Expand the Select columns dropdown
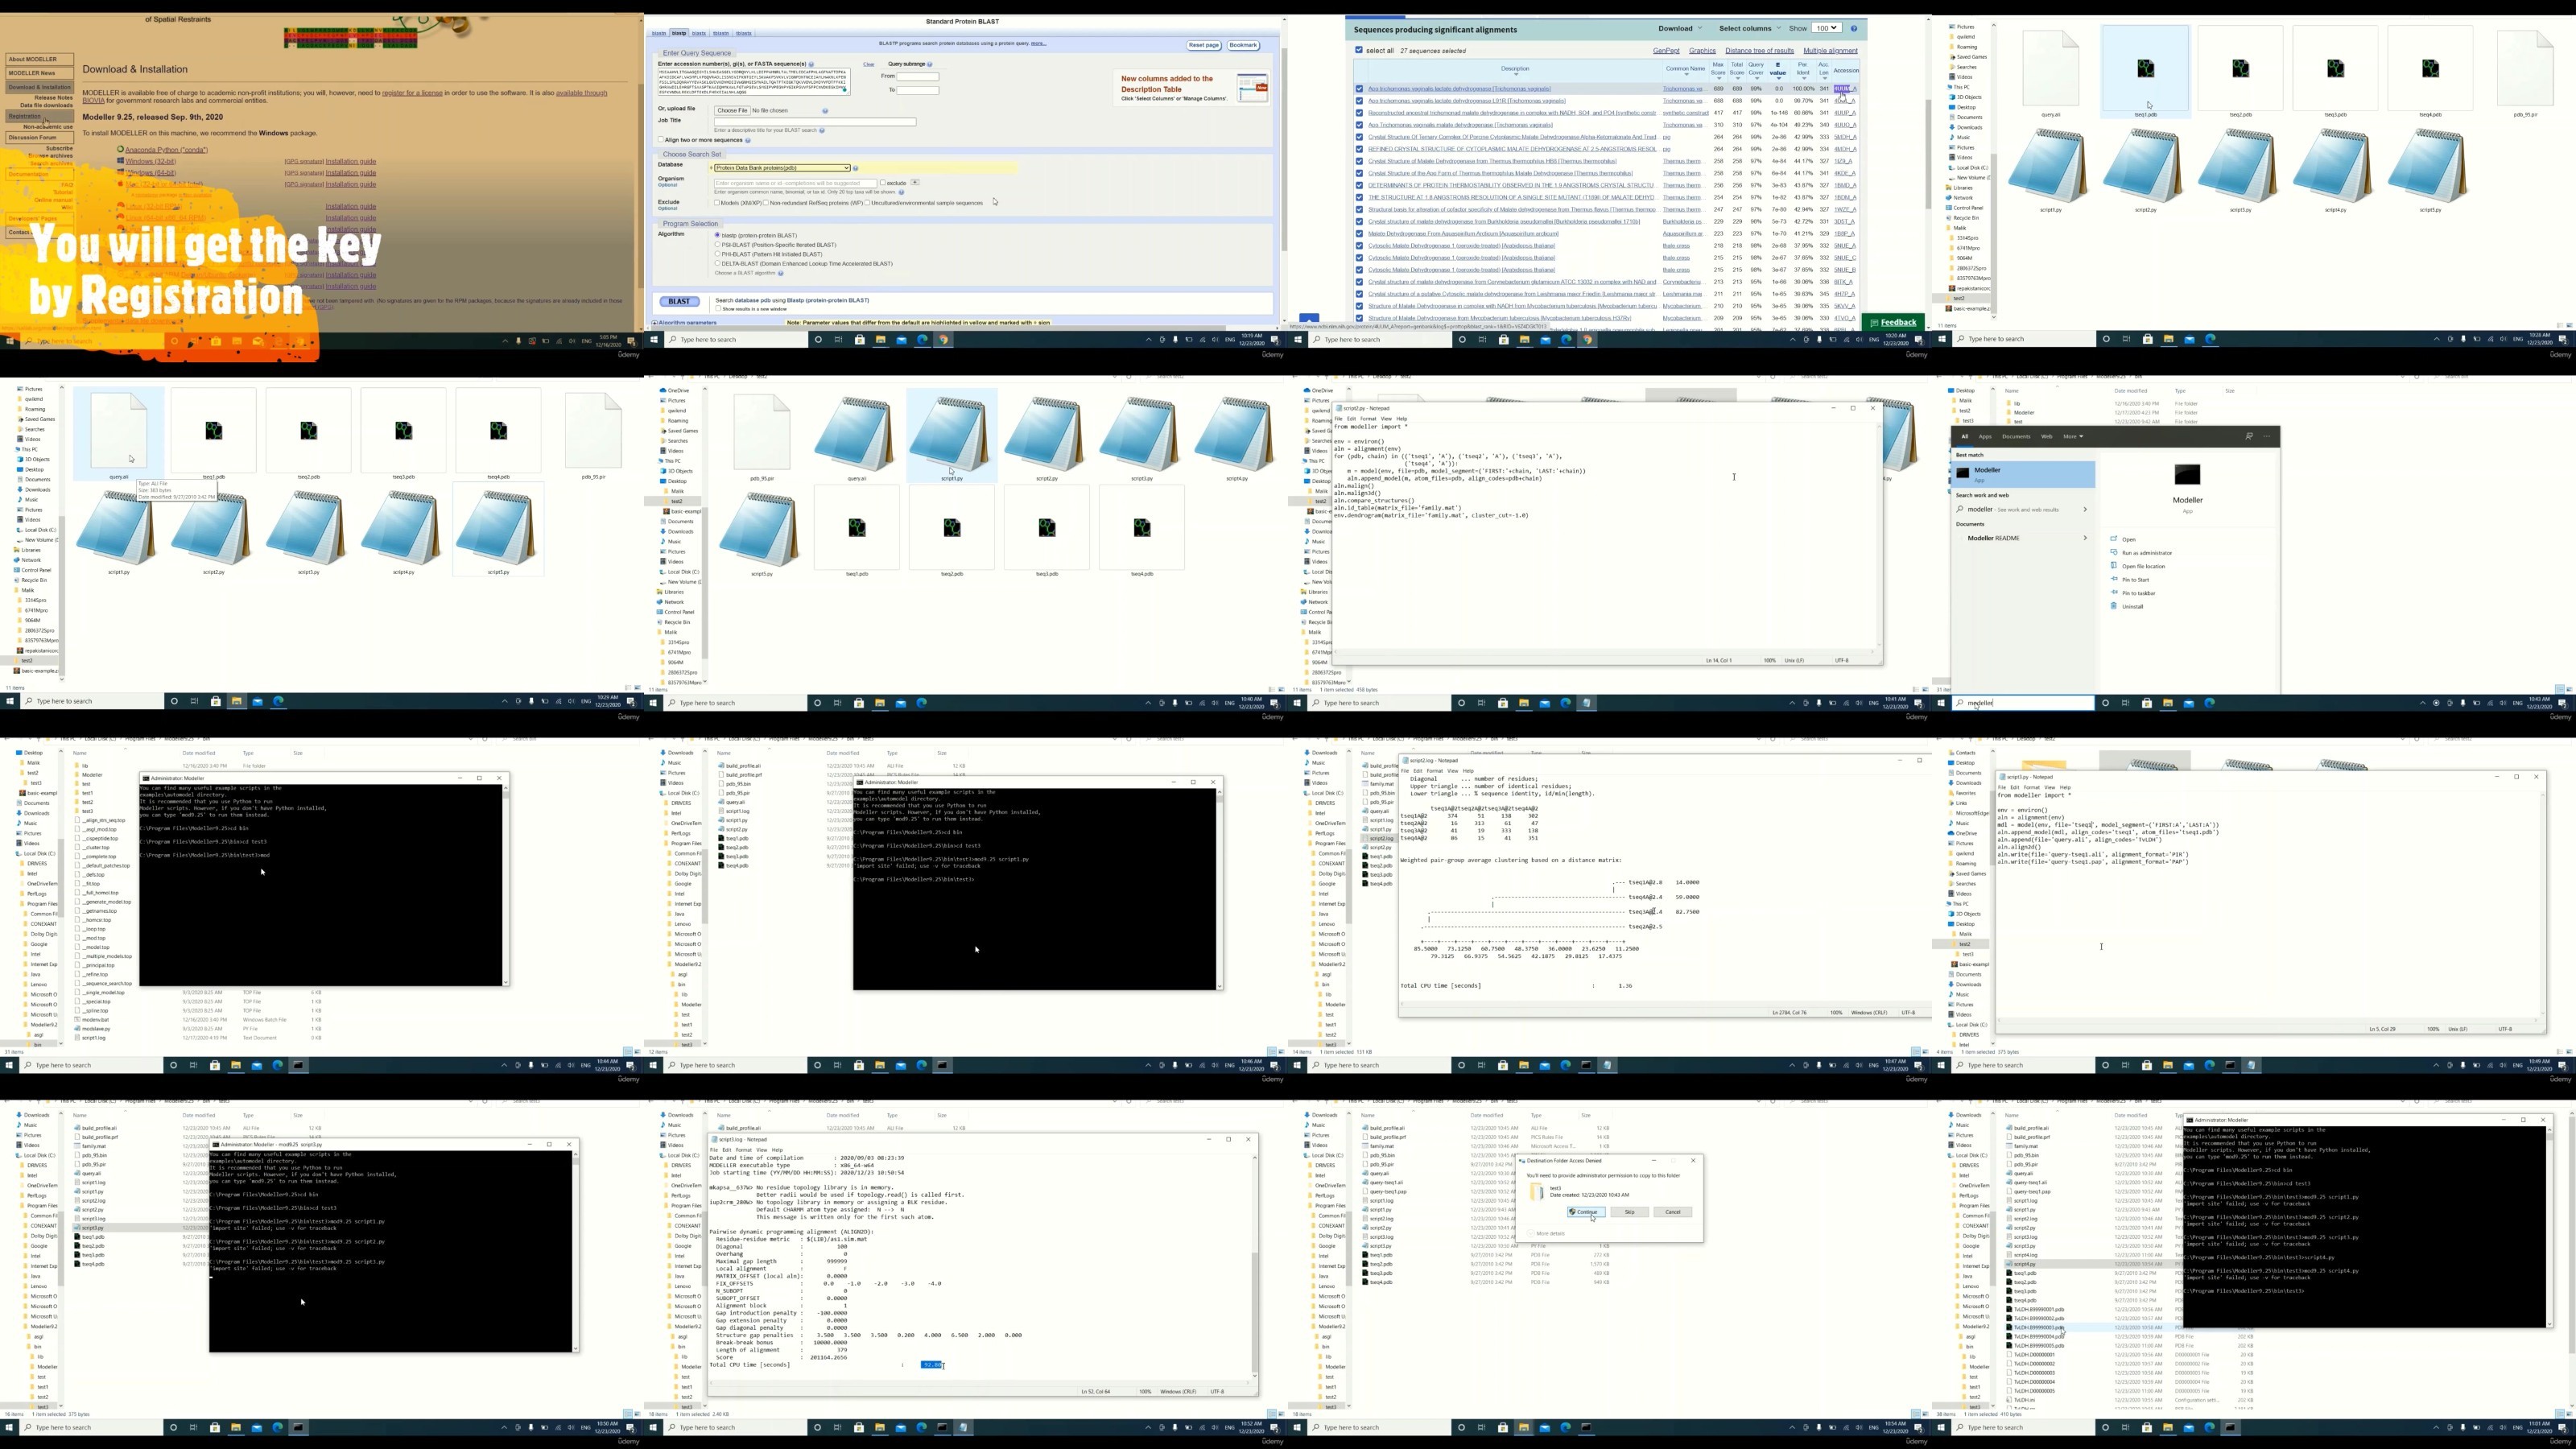 click(1749, 28)
